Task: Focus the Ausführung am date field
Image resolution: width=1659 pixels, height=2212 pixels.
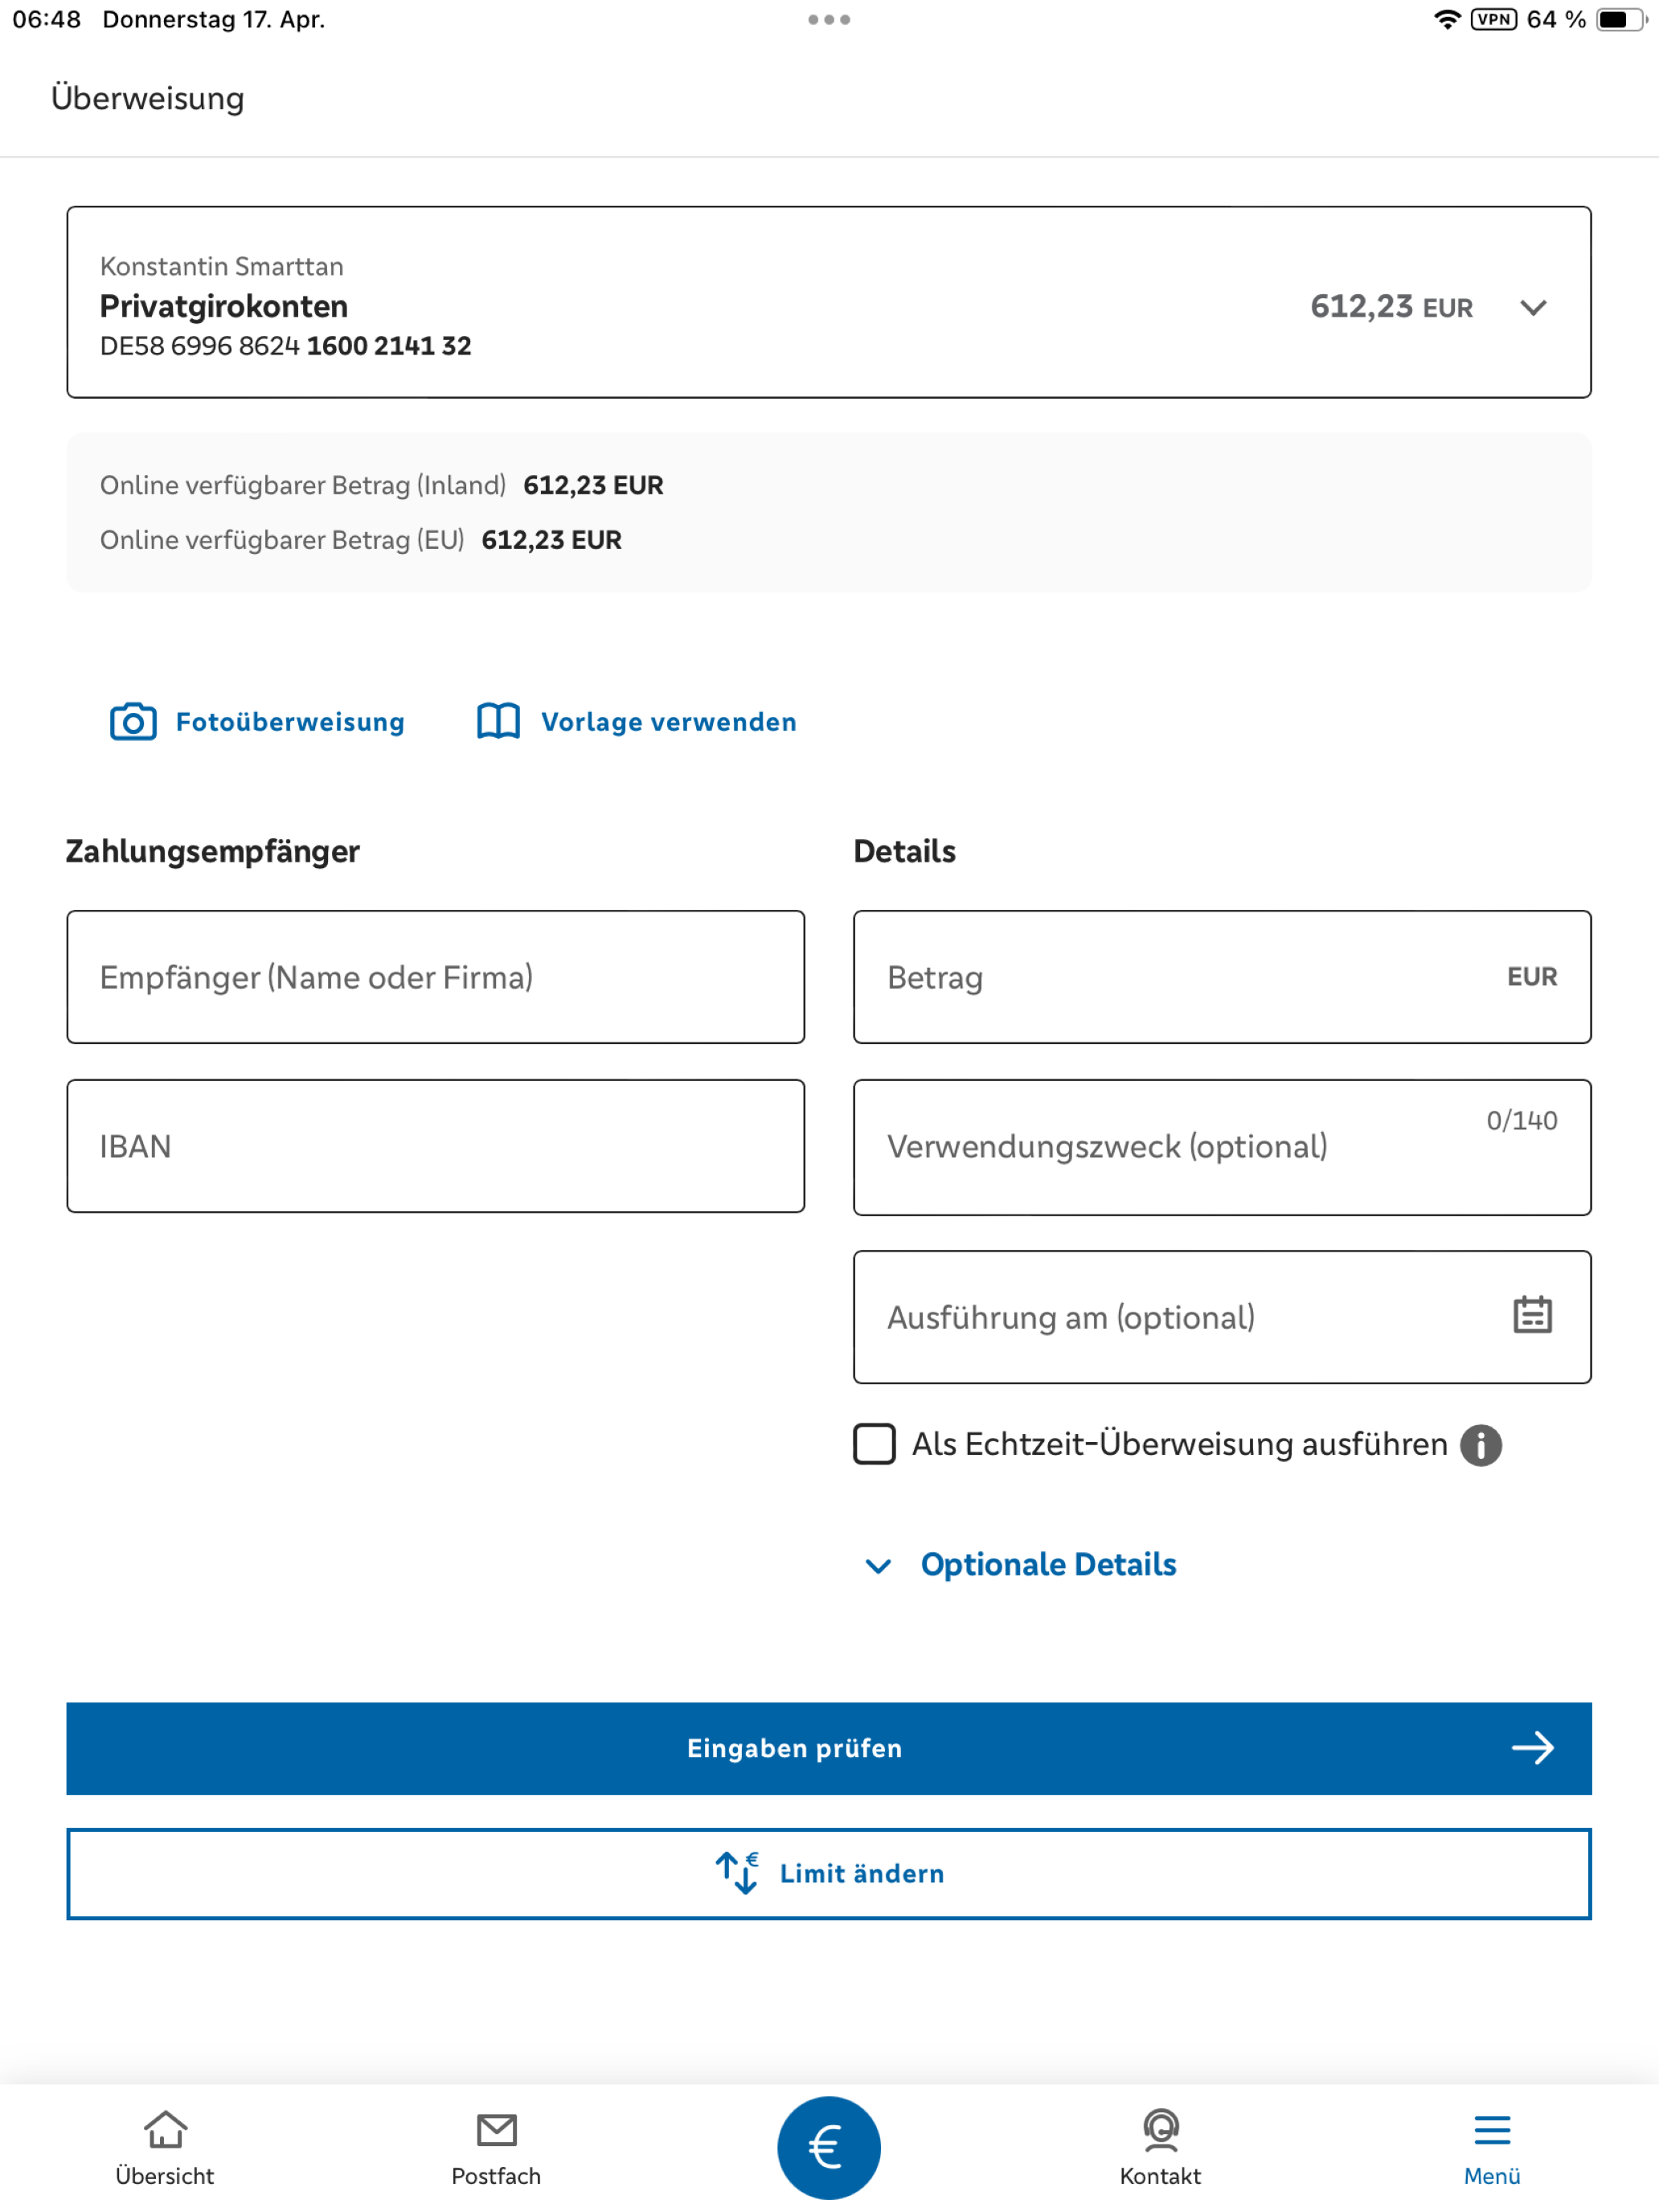Action: [x=1222, y=1317]
